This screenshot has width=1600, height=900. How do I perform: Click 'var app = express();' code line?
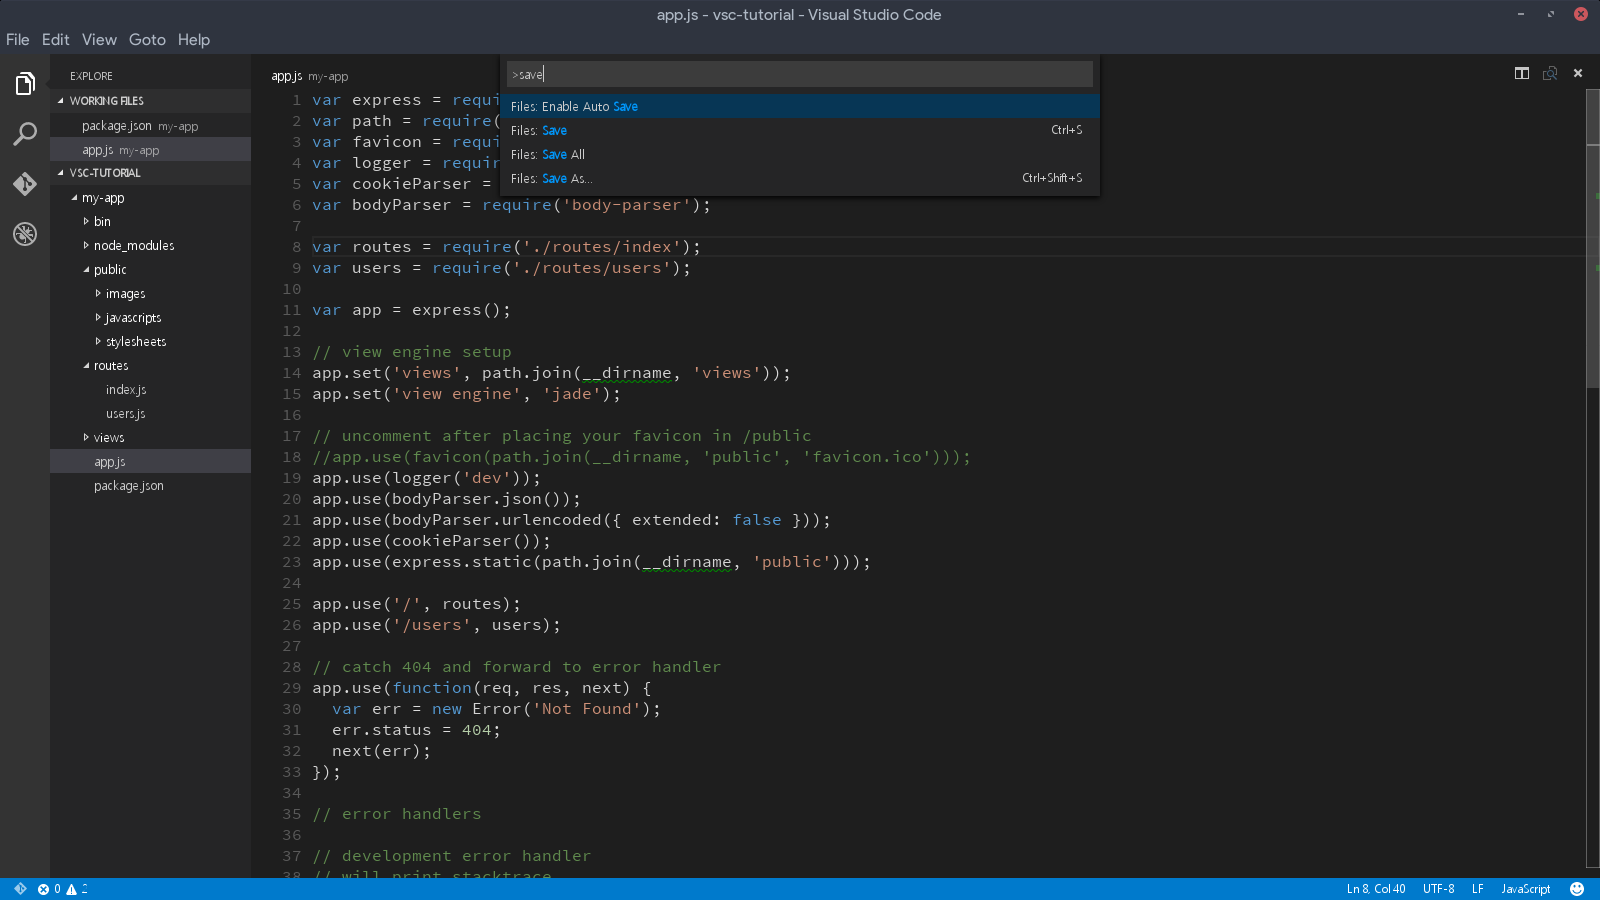click(411, 310)
